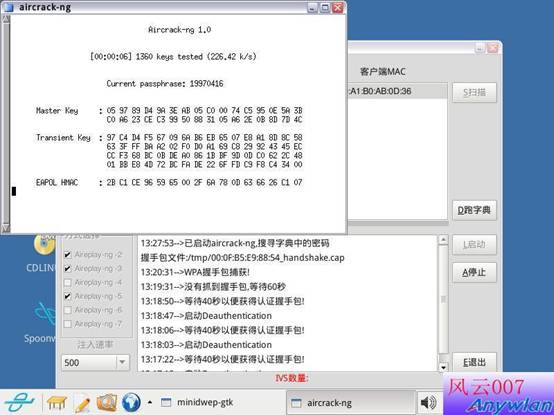
Task: Toggle the Aireplay-ng -2 checkbox
Action: [67, 255]
